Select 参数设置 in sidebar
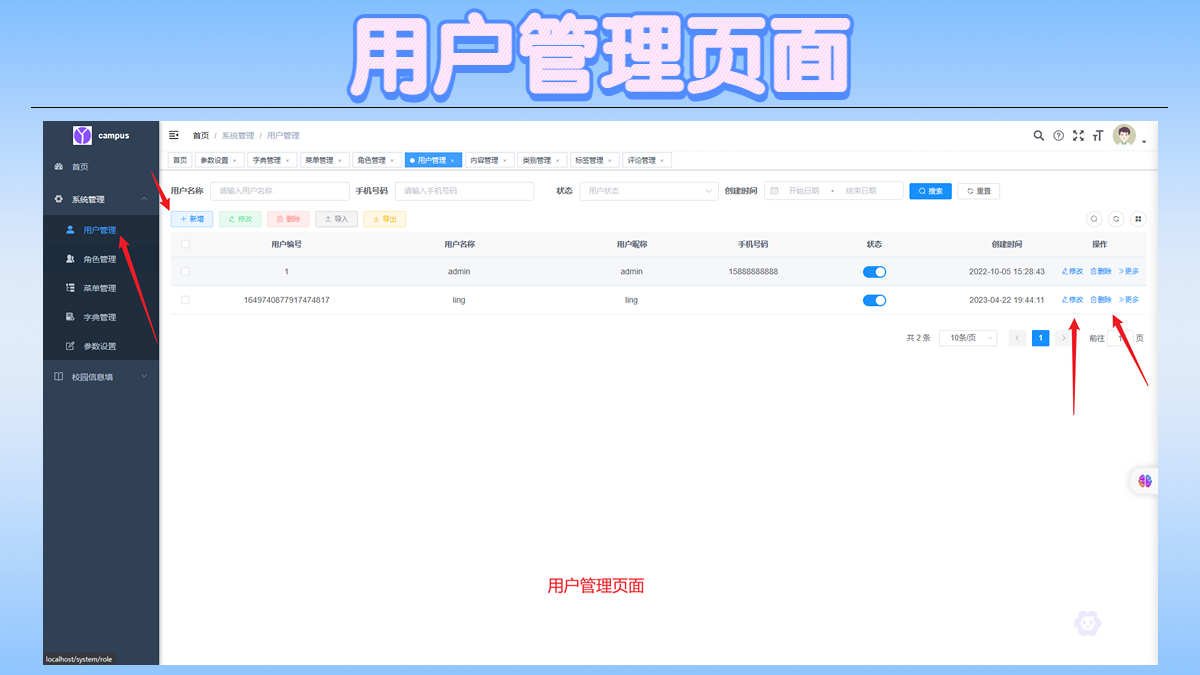This screenshot has height=675, width=1200. click(100, 346)
